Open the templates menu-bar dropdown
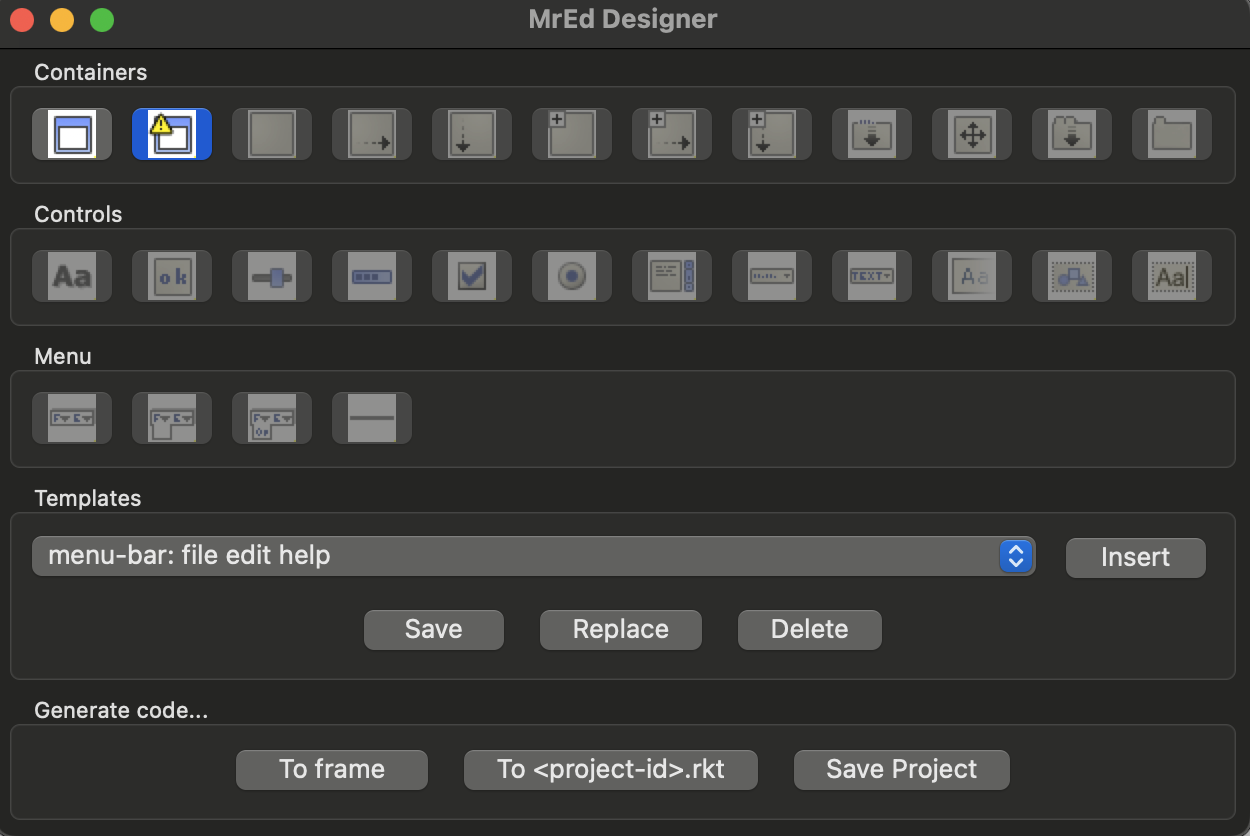Screen dimensions: 1250x836 pyautogui.click(x=534, y=556)
